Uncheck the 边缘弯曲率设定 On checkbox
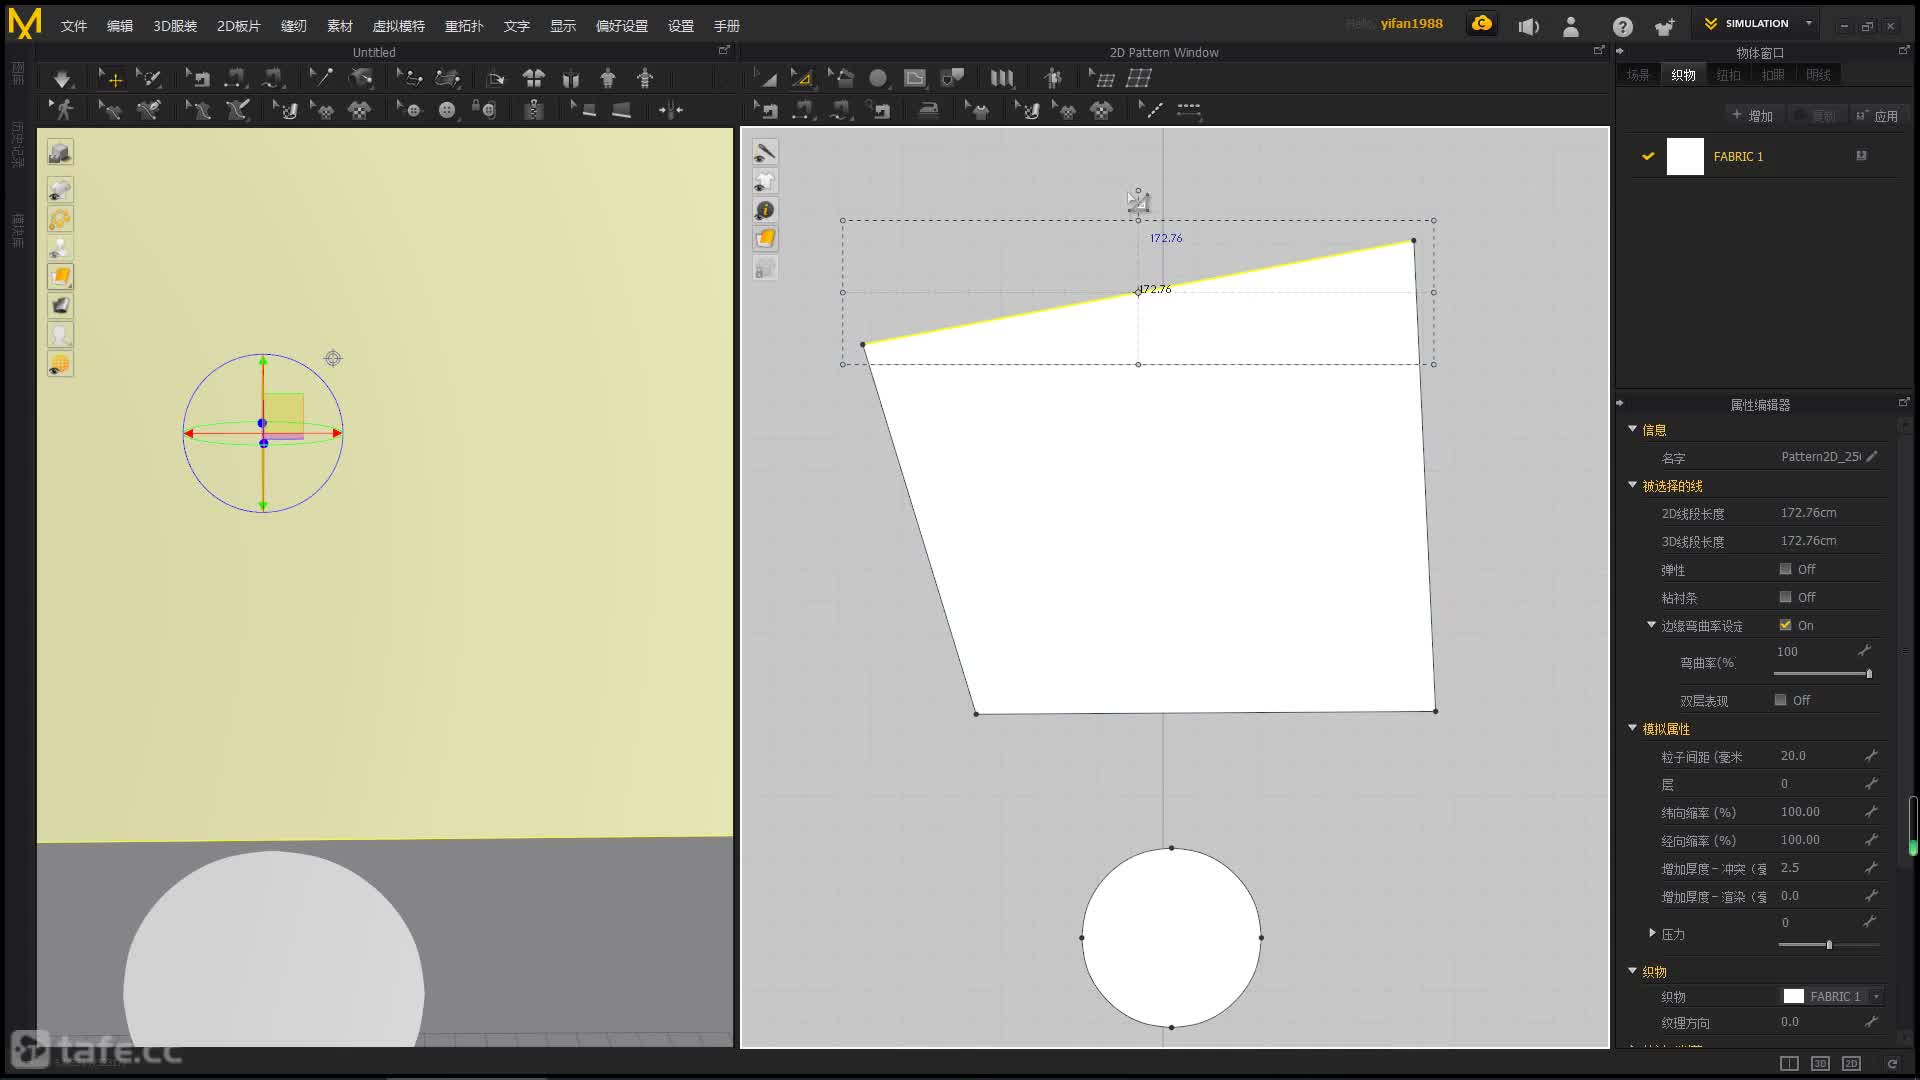The image size is (1920, 1080). pyautogui.click(x=1785, y=625)
